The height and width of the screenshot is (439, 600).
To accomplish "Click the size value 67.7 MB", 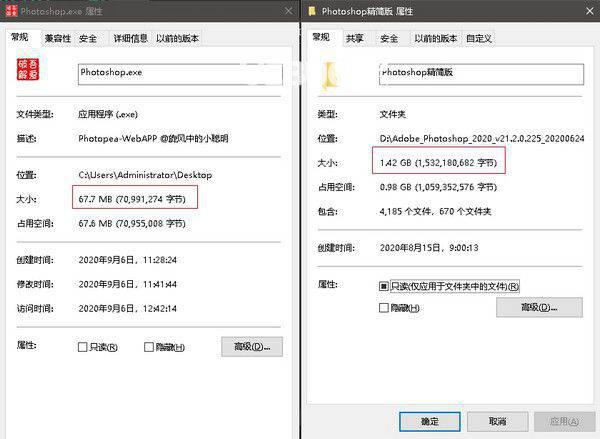I will (x=132, y=199).
